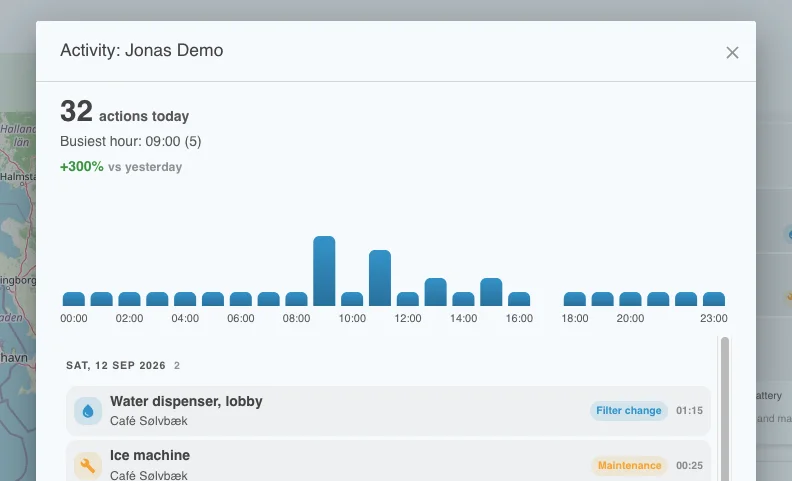792x481 pixels.
Task: Click the 18:00 axis label
Action: pyautogui.click(x=575, y=318)
